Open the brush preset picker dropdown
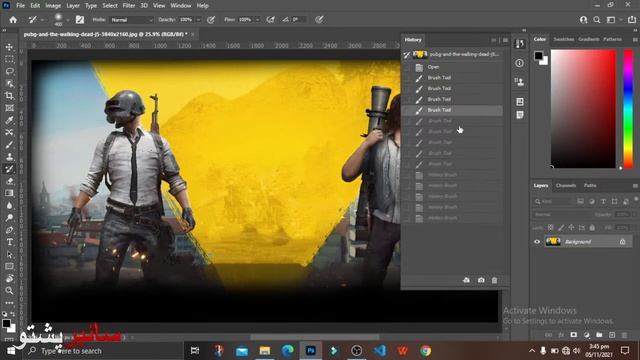Screen dimensions: 640x360 68,20
